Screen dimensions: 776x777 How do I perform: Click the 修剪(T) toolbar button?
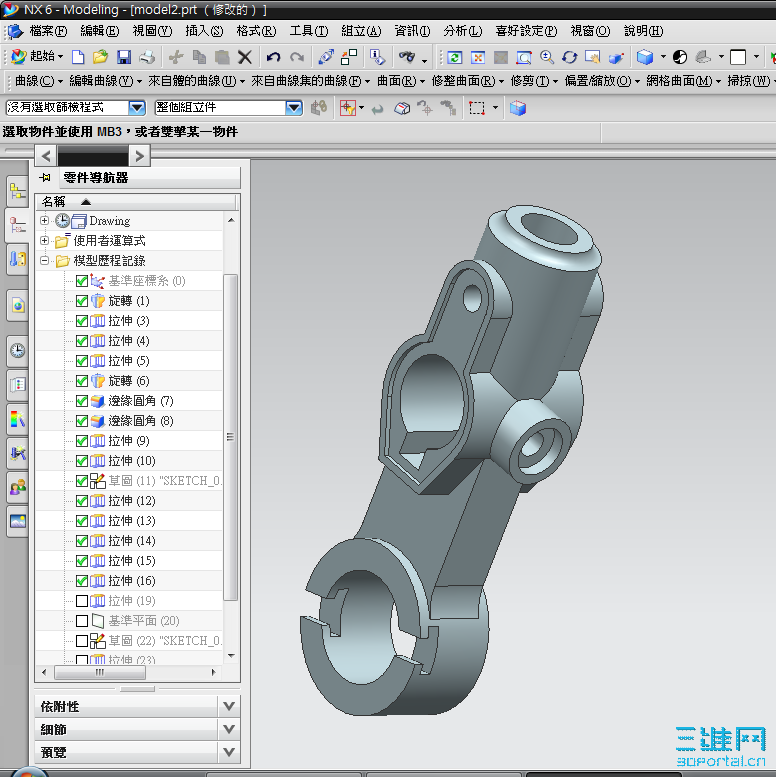(x=534, y=81)
